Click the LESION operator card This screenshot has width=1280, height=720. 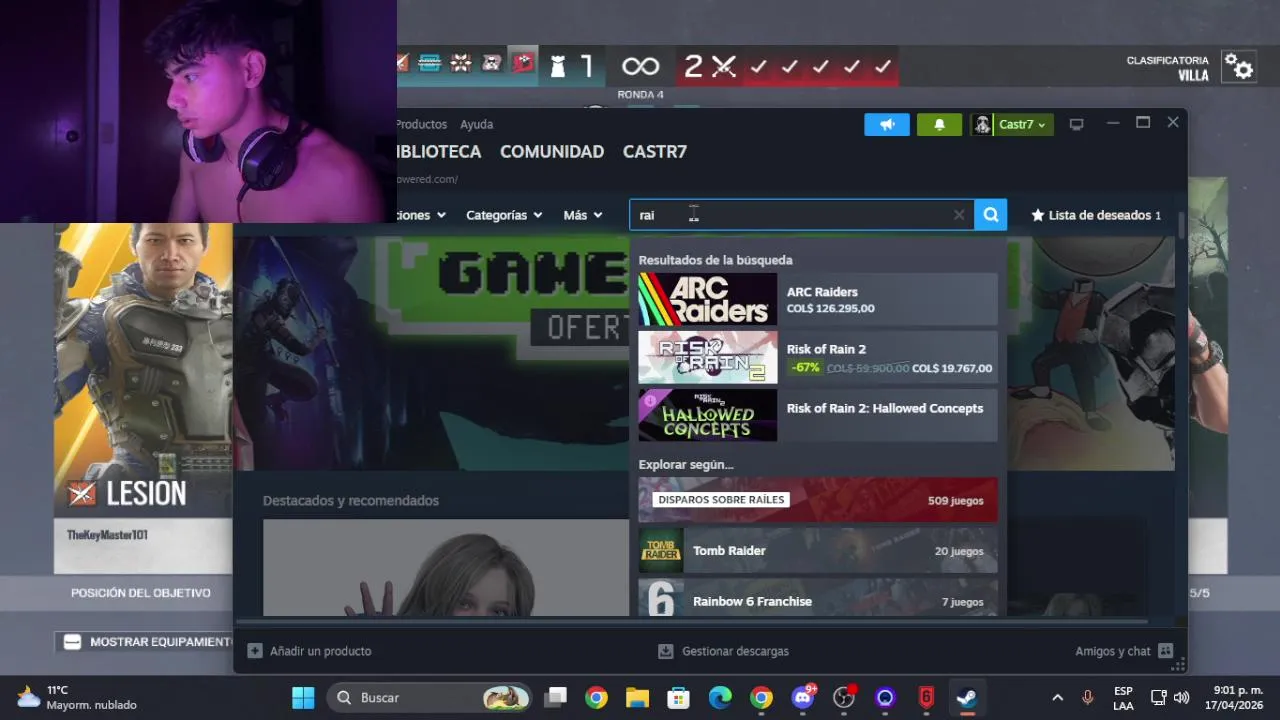pyautogui.click(x=143, y=398)
